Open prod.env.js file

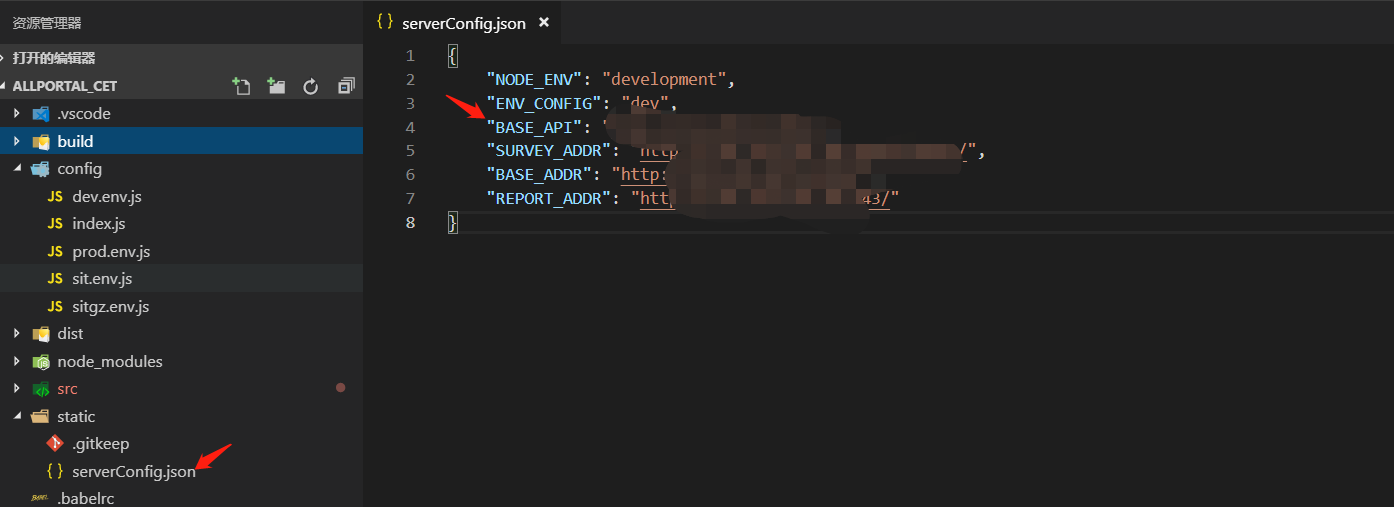[111, 251]
